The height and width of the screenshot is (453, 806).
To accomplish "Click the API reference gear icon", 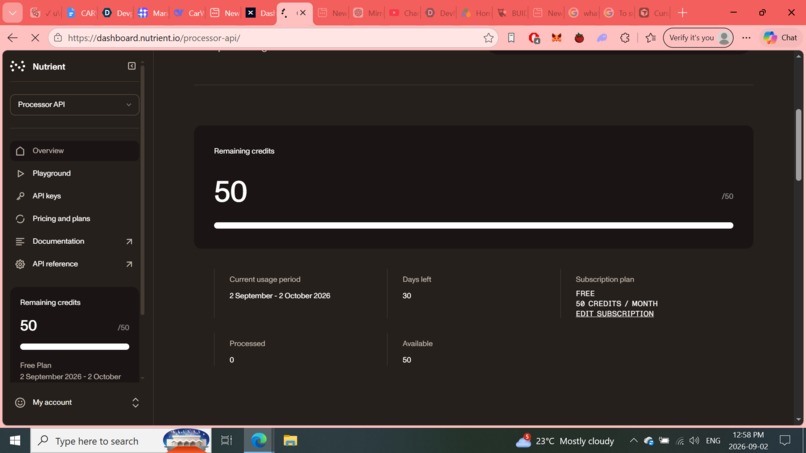I will [x=20, y=264].
